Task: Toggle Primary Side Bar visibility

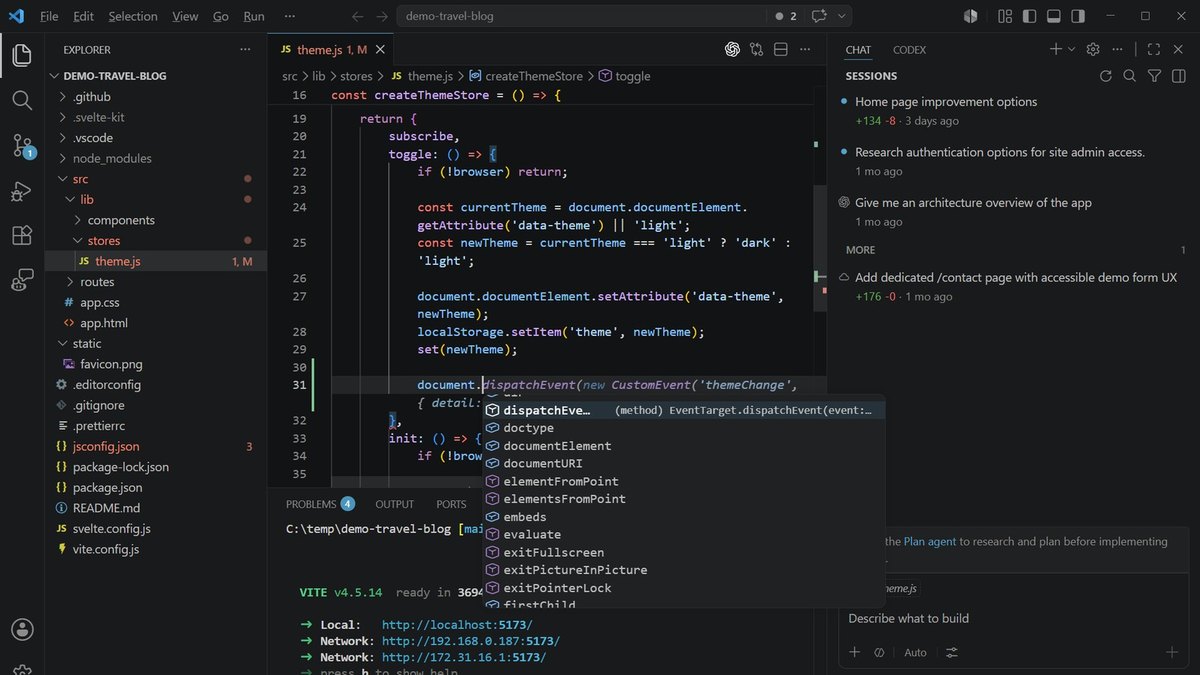Action: click(1029, 16)
